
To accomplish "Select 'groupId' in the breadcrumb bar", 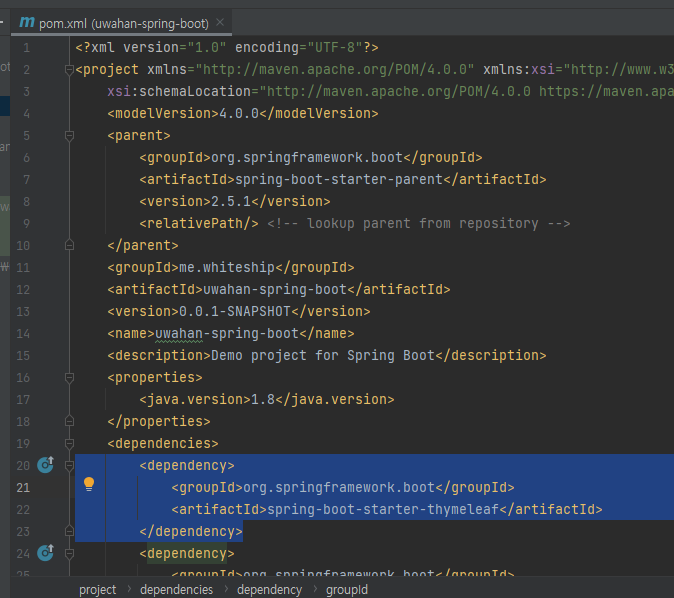I will (346, 589).
